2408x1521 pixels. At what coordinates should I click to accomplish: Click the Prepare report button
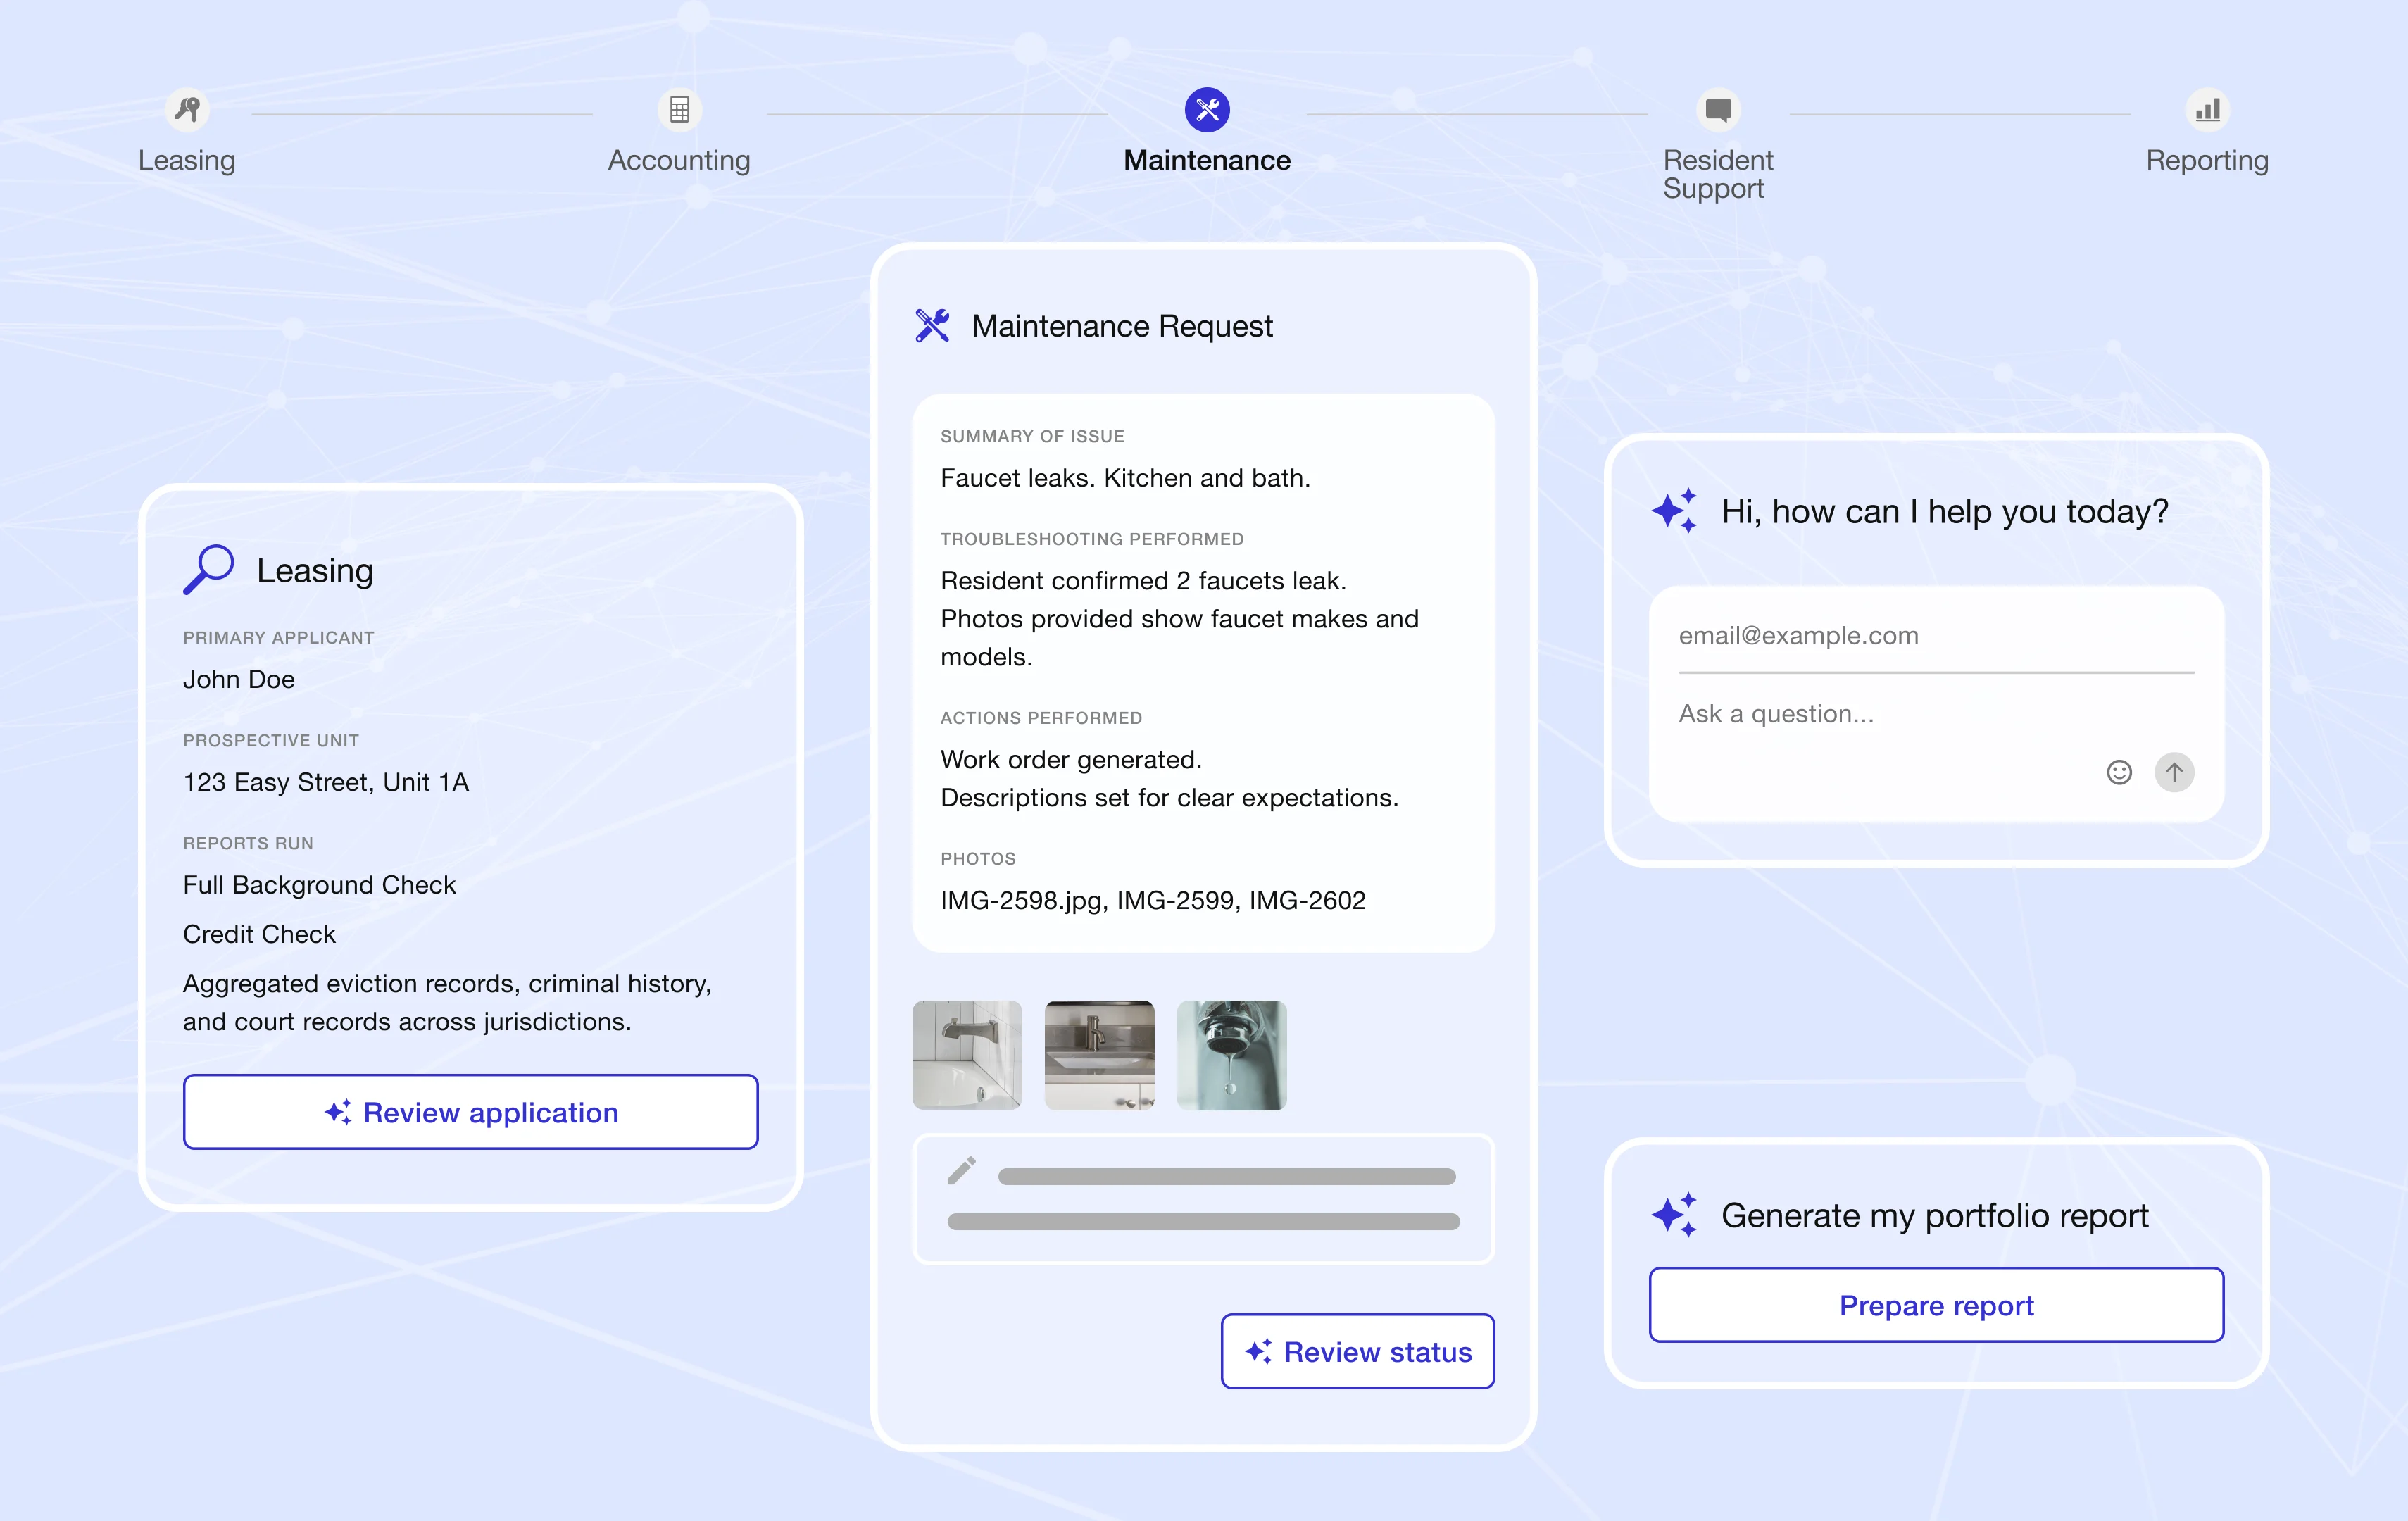(1936, 1305)
